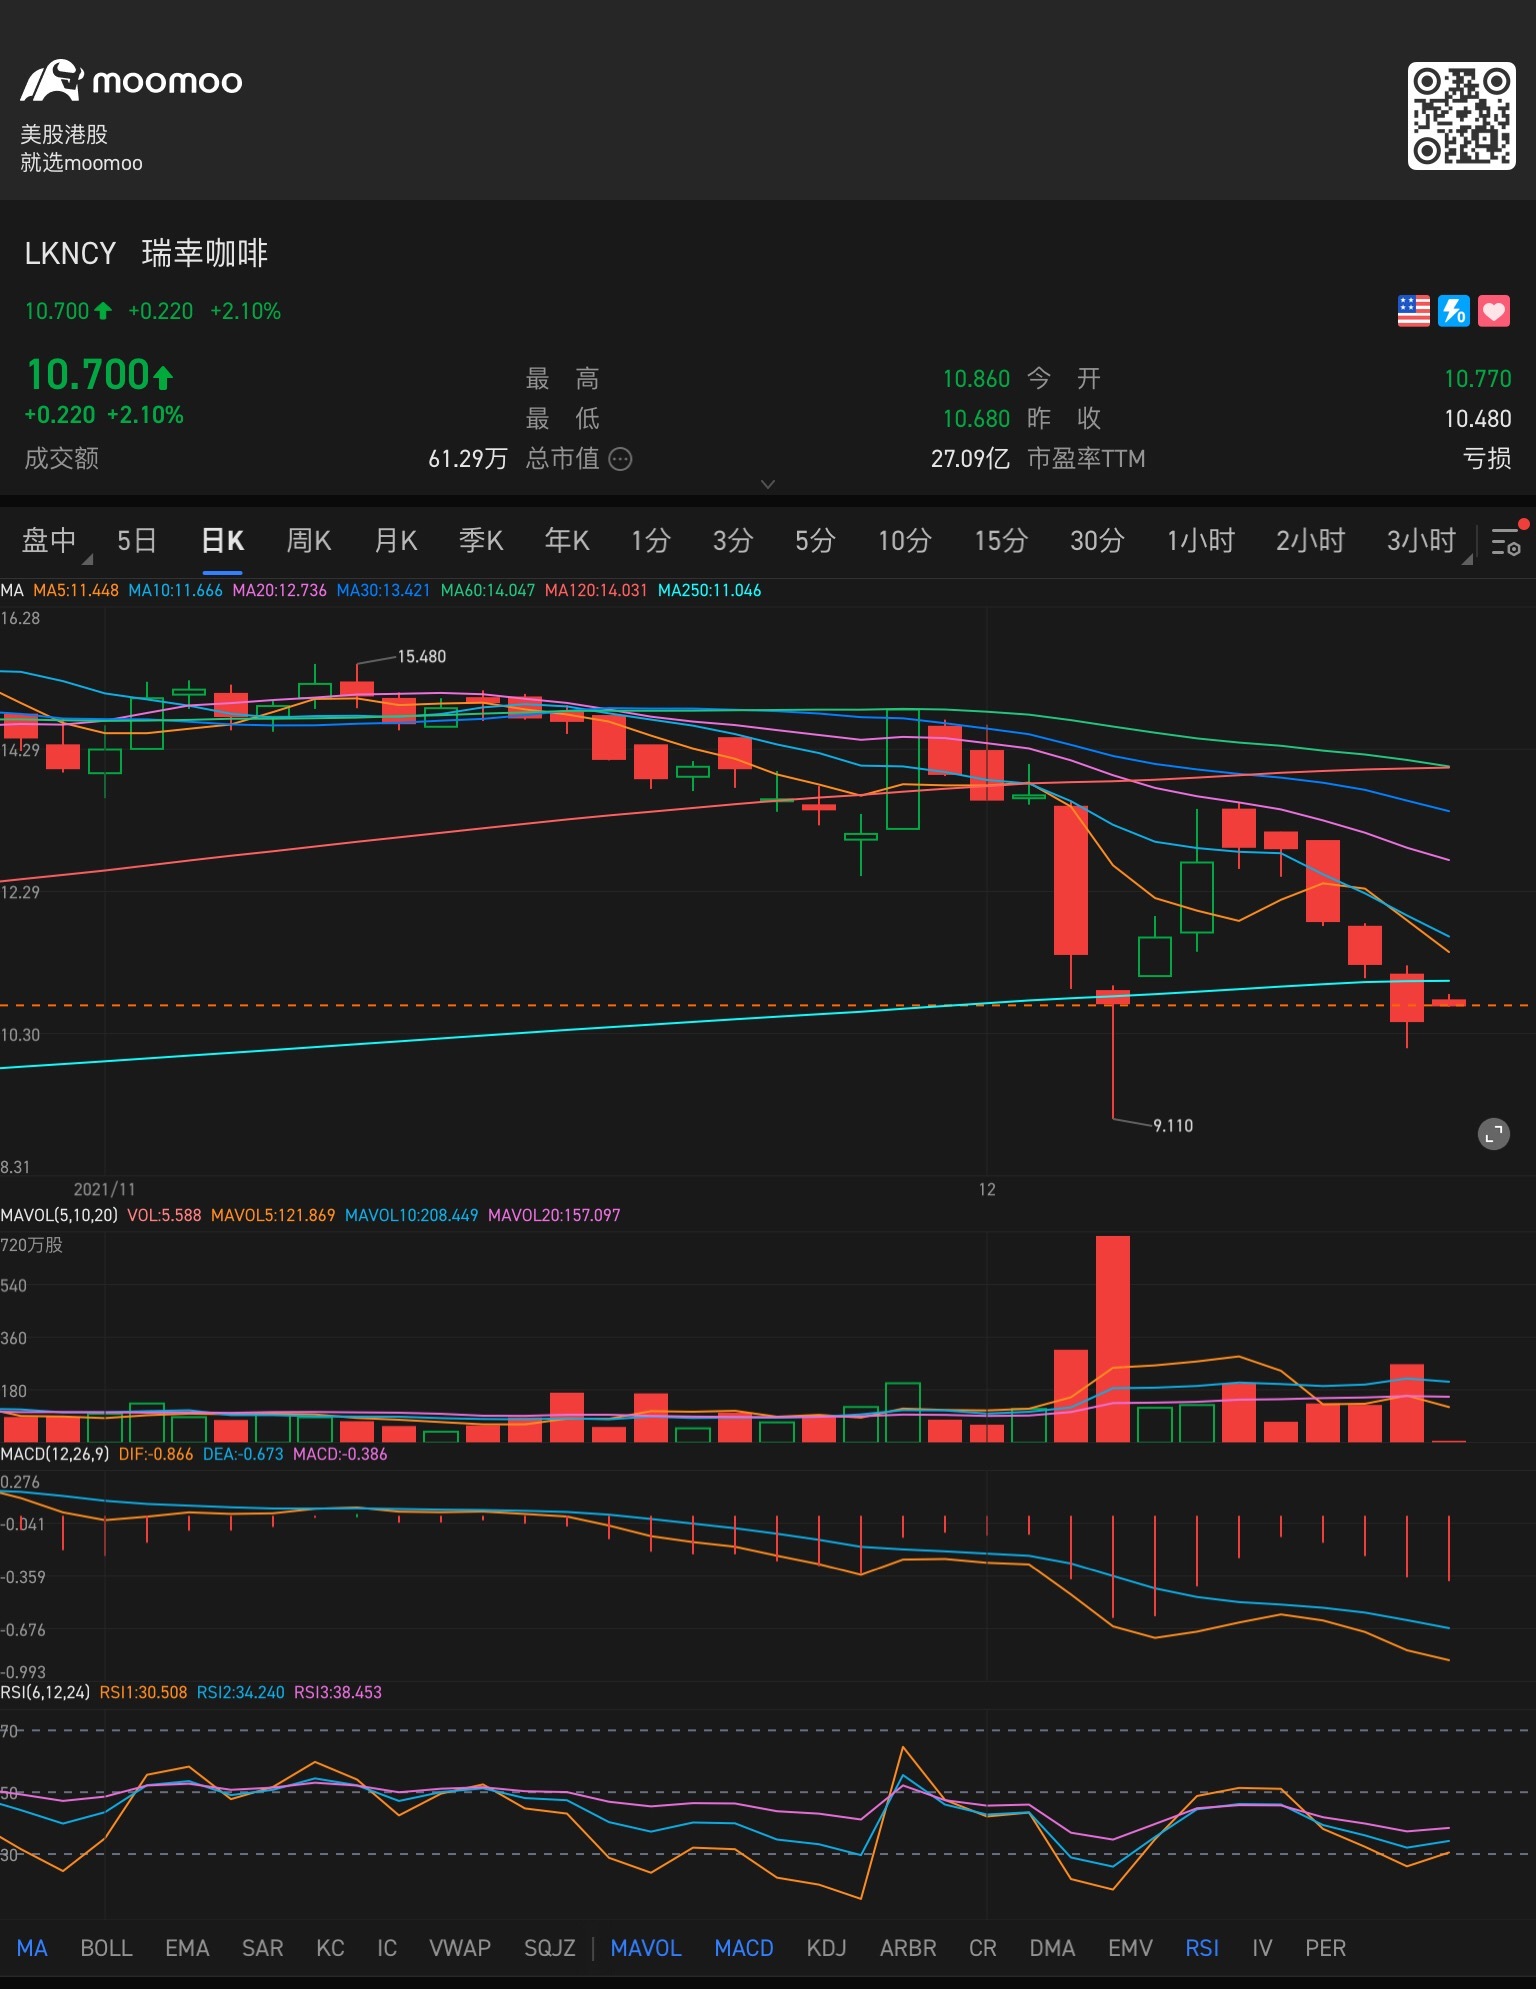Toggle the BOLL indicator

[x=106, y=1947]
